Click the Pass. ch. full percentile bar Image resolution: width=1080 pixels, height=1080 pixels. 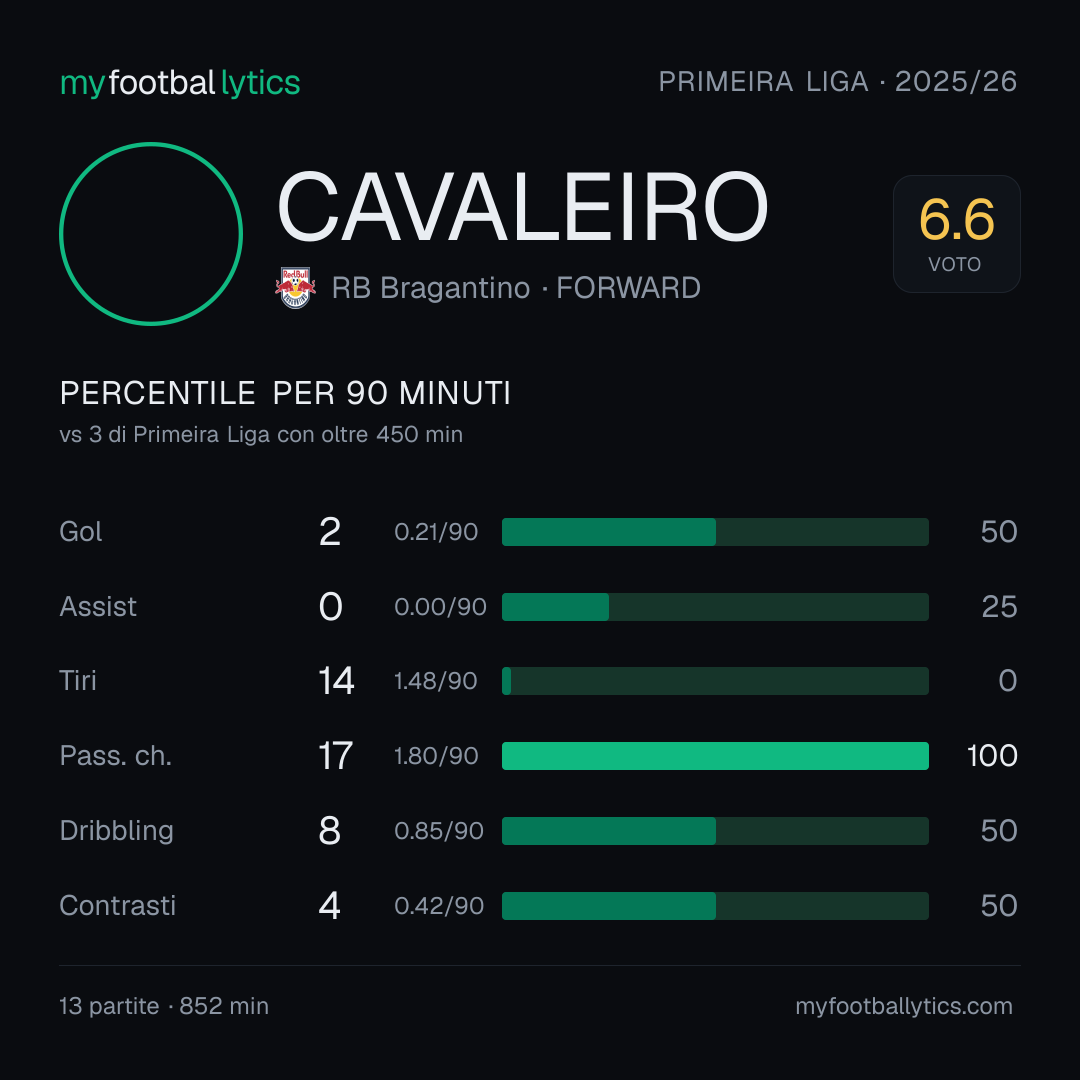click(715, 756)
